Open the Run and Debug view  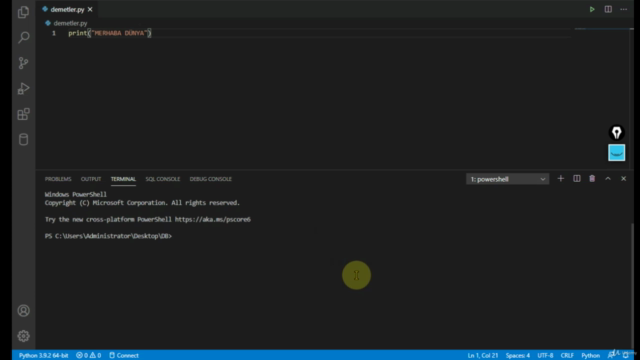(x=23, y=89)
